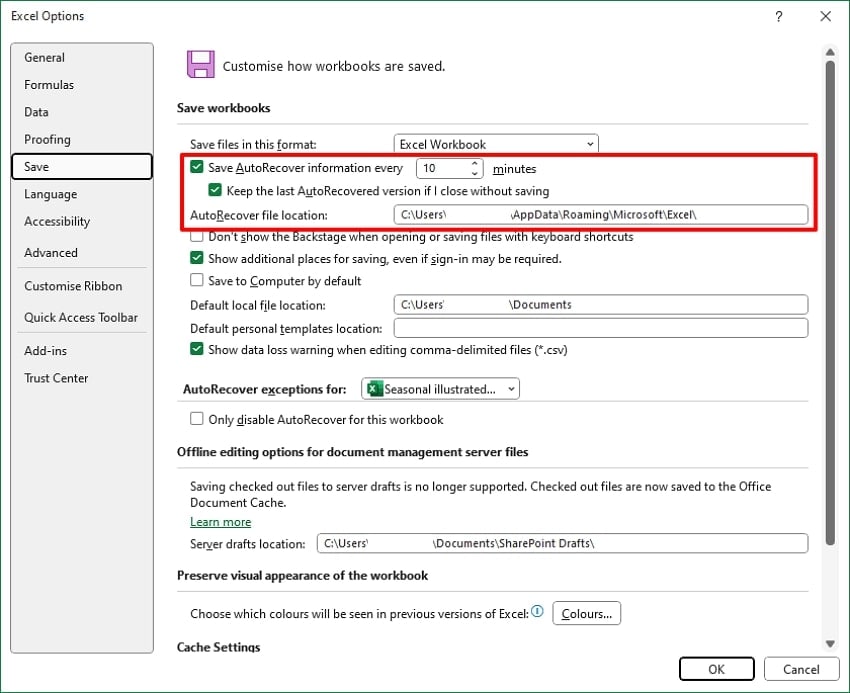Switch to the General options category

coord(44,57)
